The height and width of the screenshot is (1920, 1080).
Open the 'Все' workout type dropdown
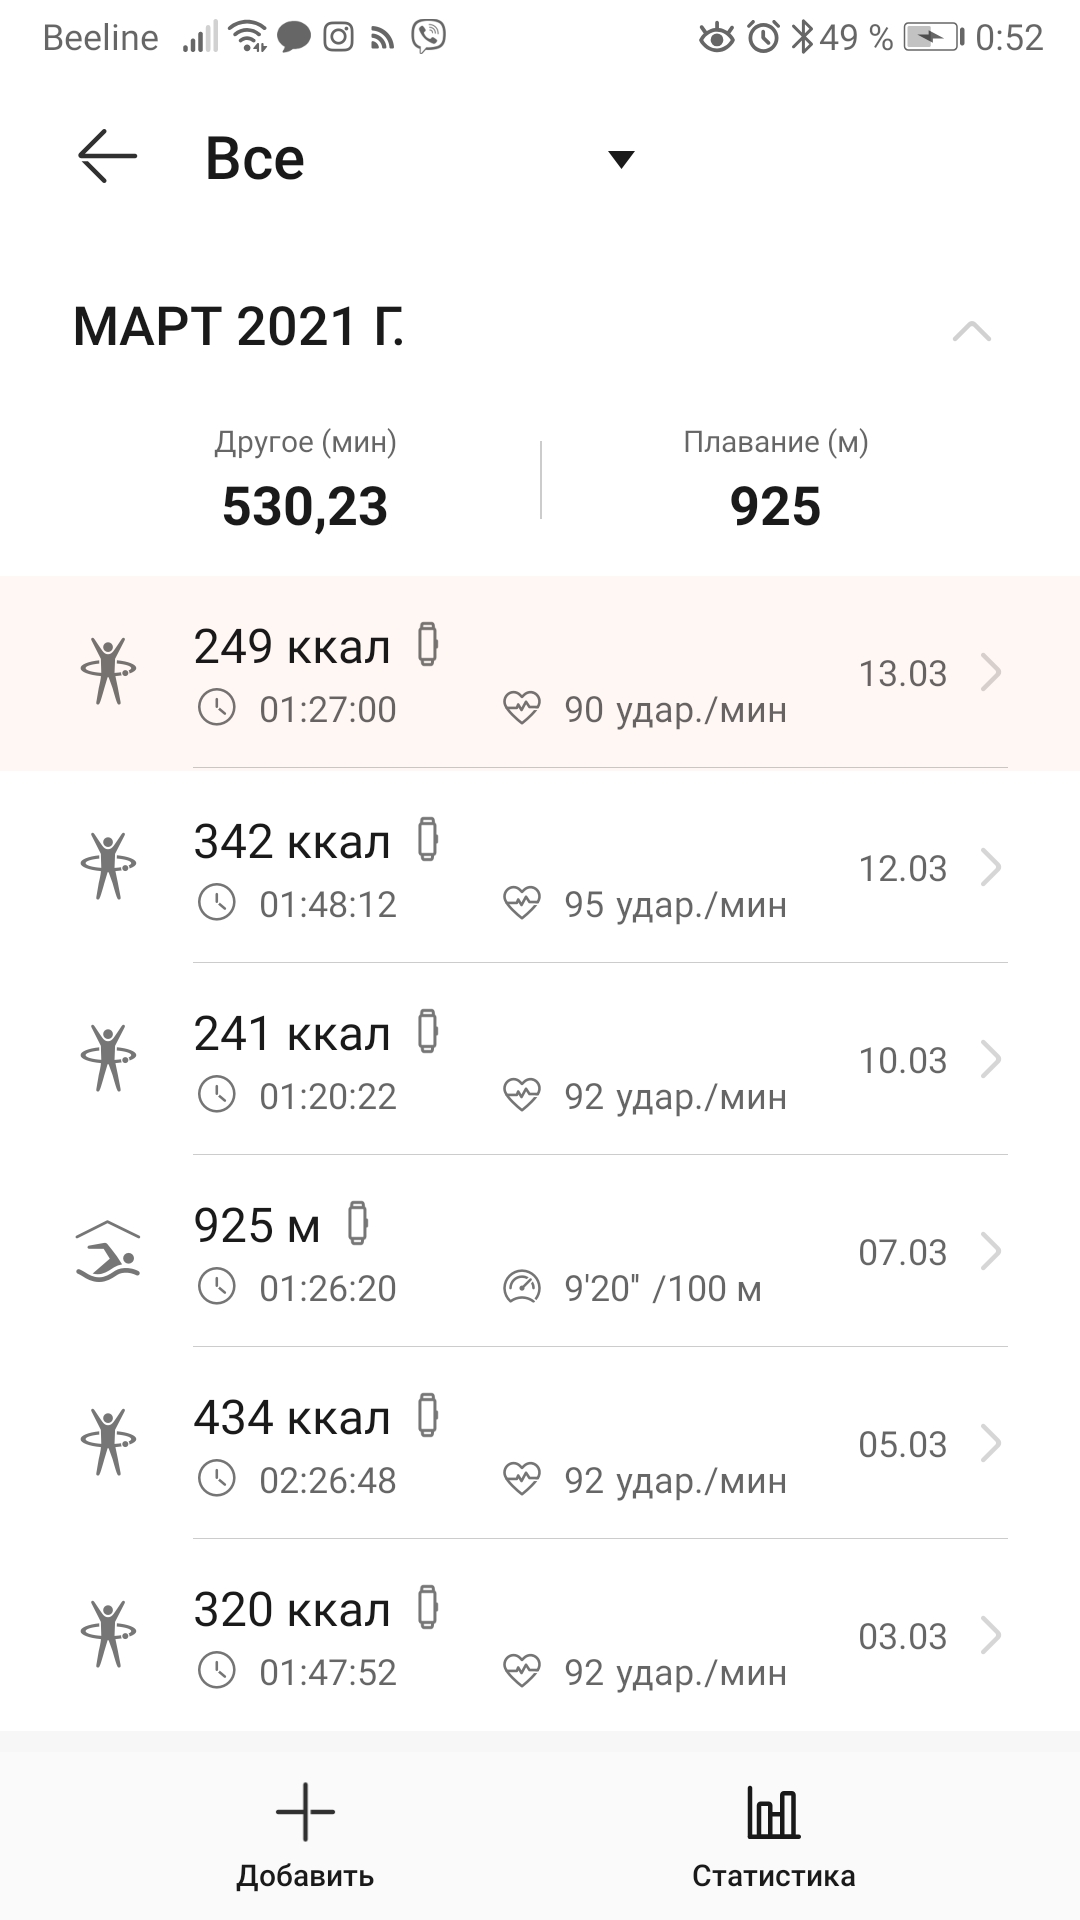click(x=620, y=159)
